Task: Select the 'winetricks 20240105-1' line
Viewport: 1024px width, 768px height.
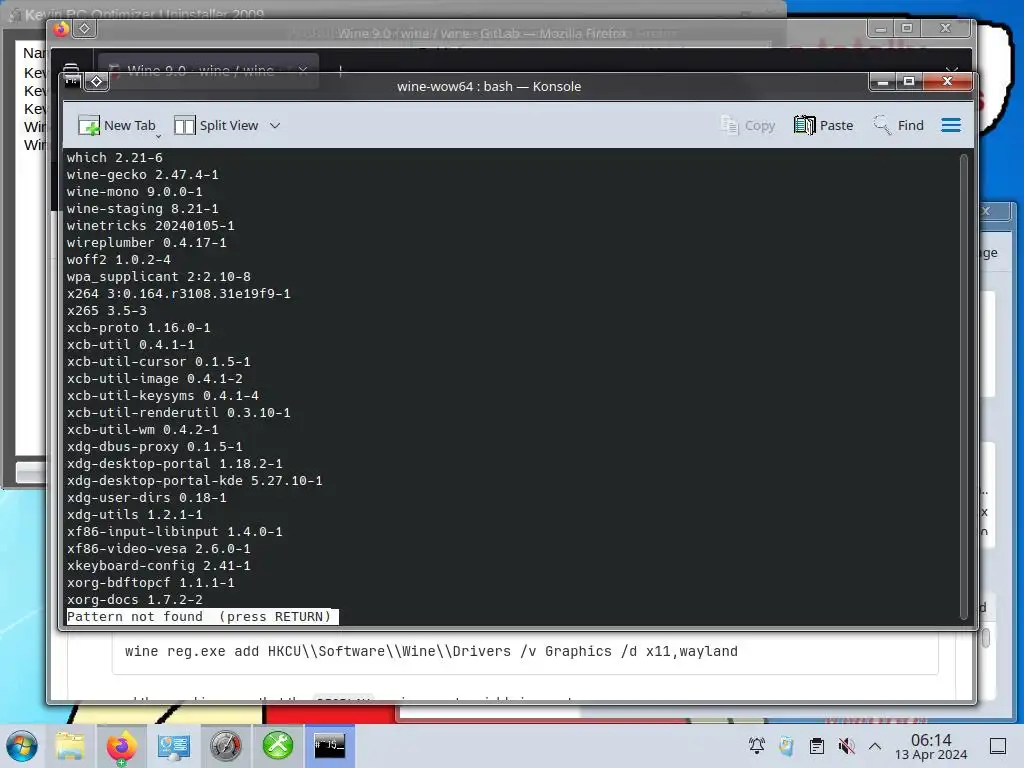Action: point(150,225)
